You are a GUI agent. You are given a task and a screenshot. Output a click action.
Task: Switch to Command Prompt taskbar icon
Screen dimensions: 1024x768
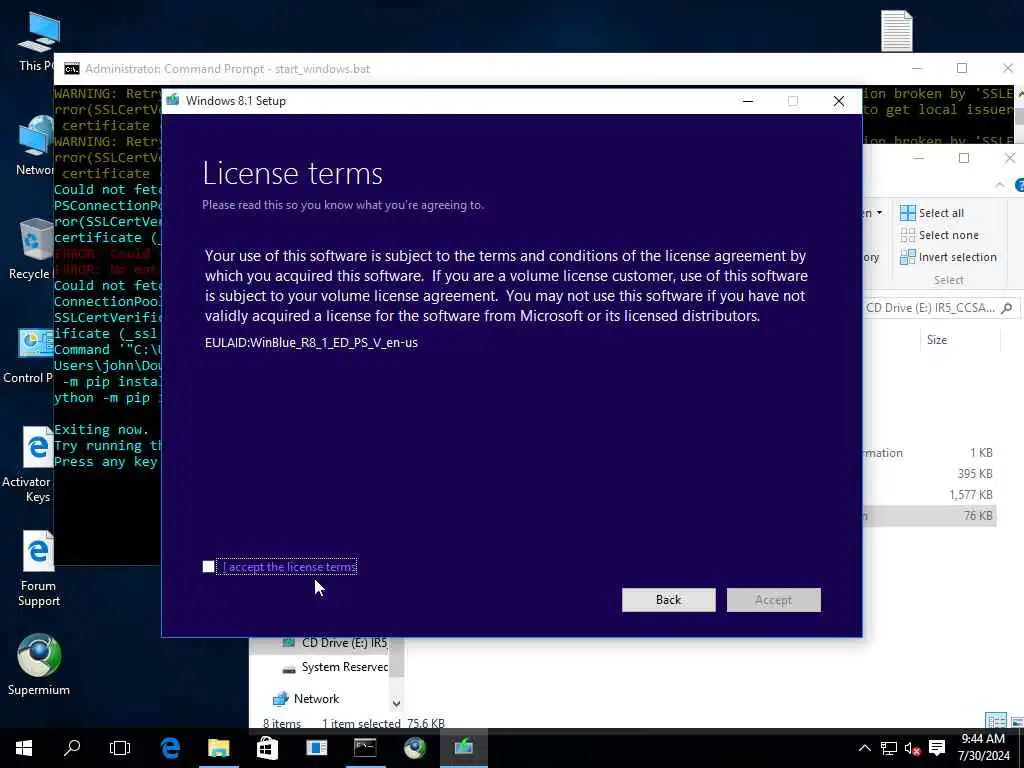coord(364,748)
